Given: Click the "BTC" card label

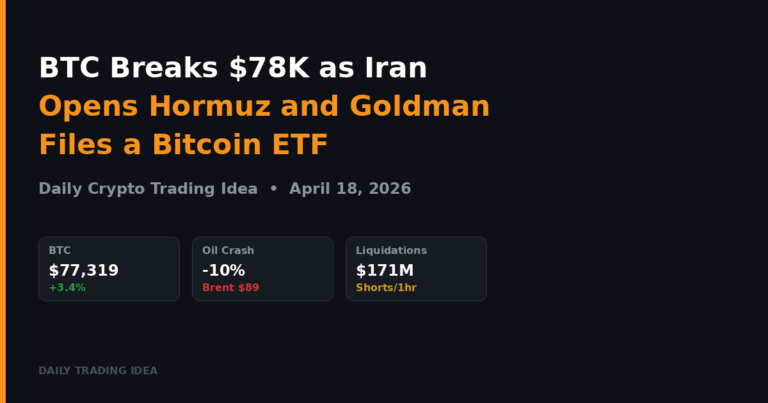Looking at the screenshot, I should (60, 250).
